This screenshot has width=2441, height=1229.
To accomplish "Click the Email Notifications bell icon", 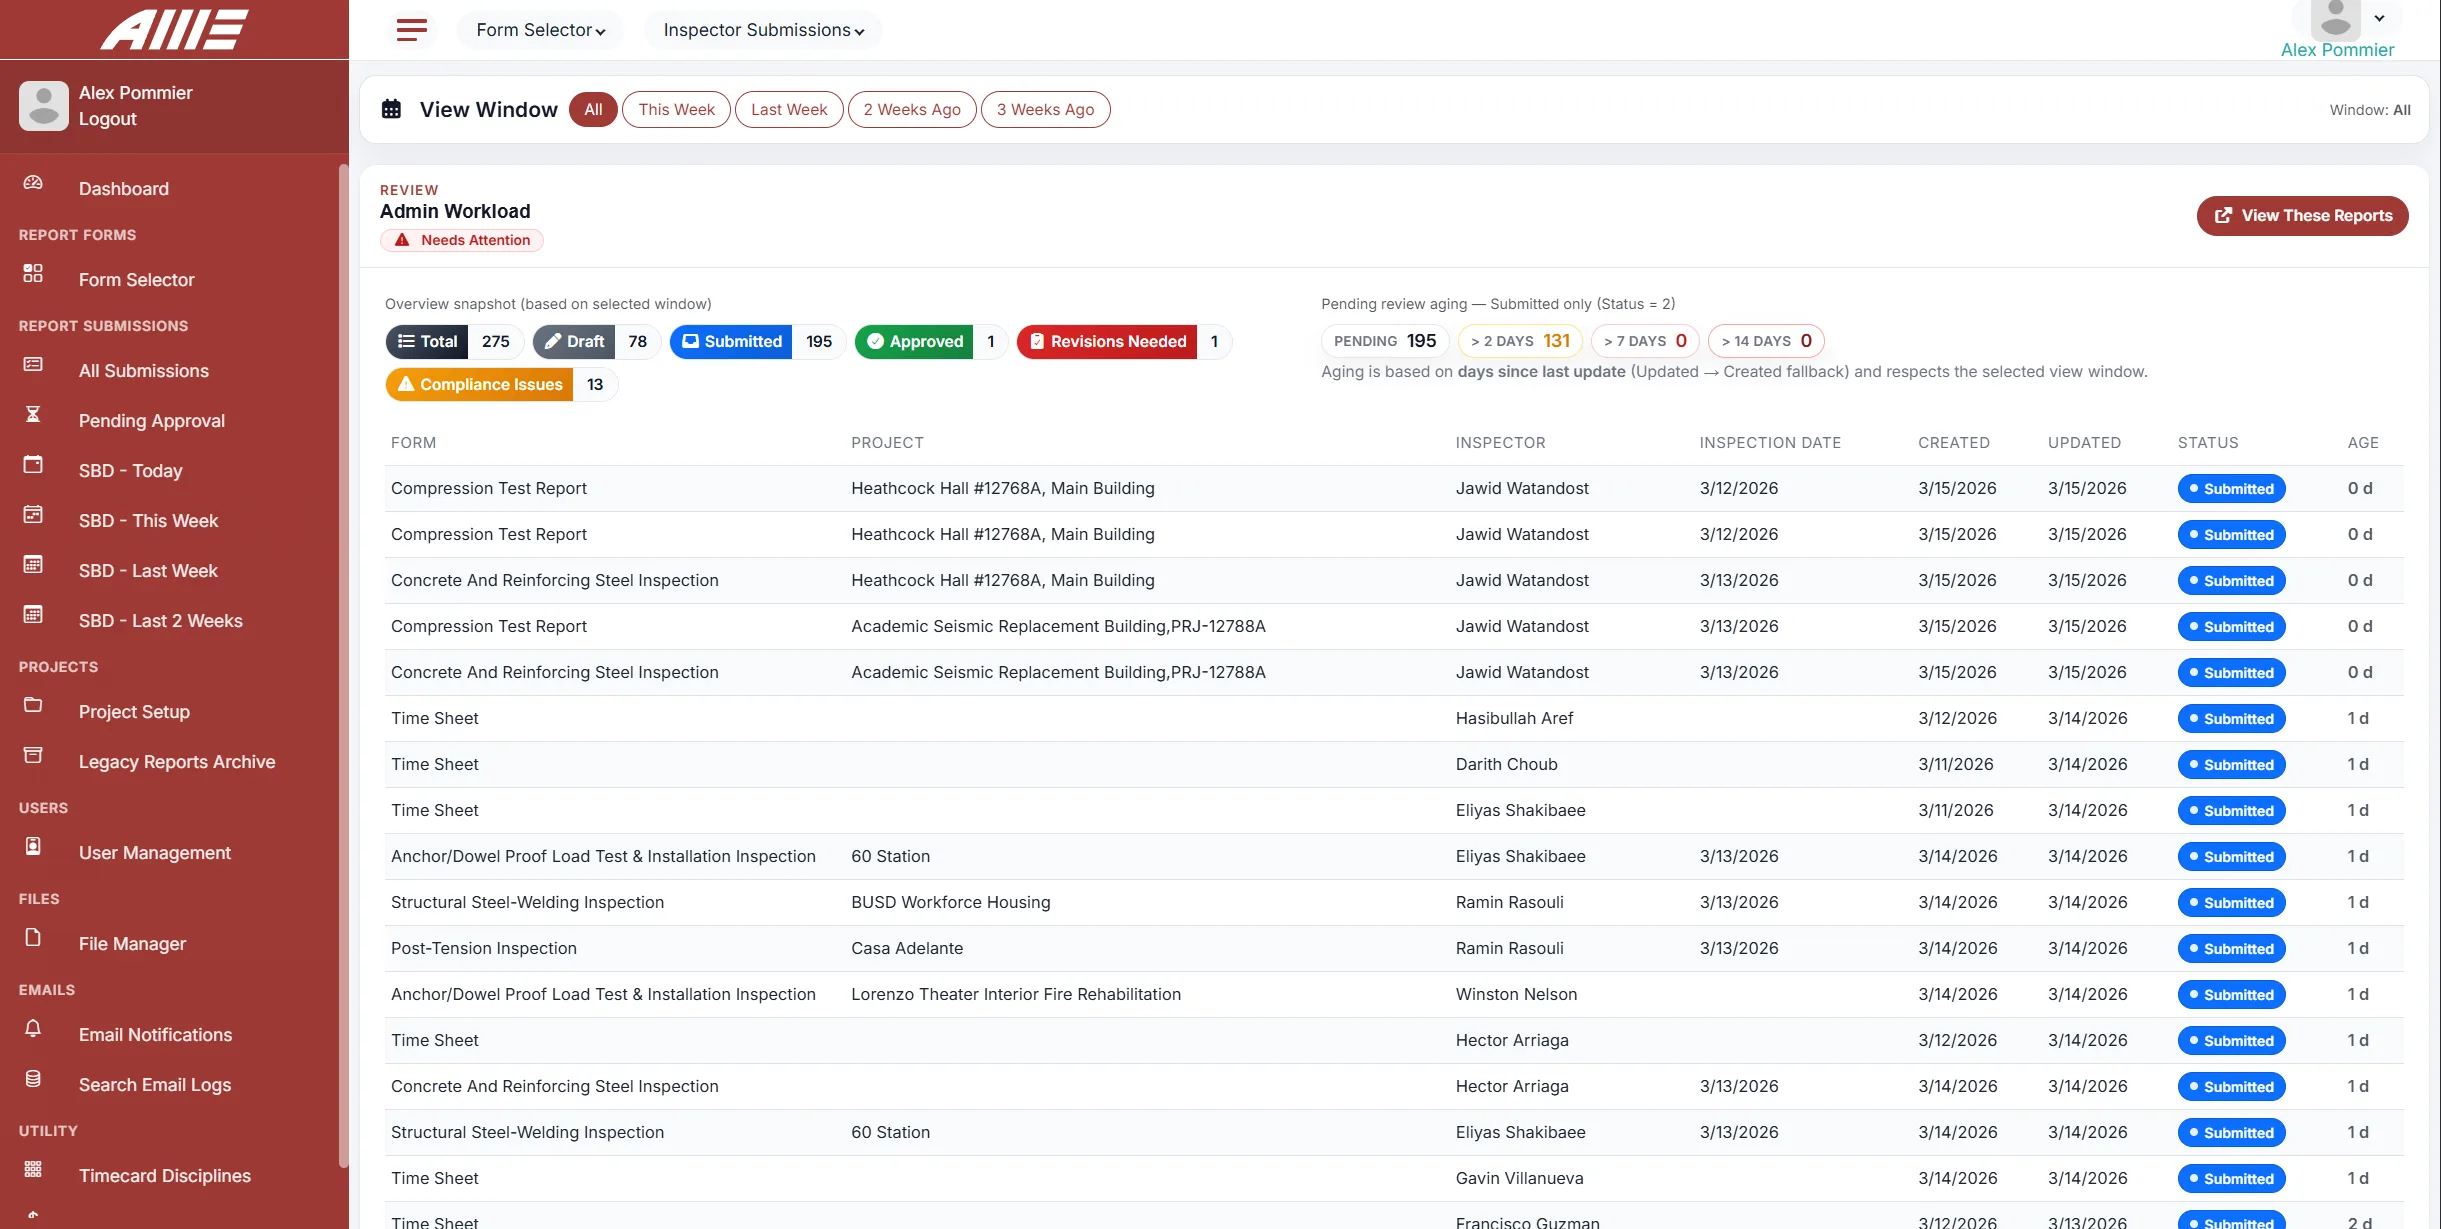I will pos(33,1028).
